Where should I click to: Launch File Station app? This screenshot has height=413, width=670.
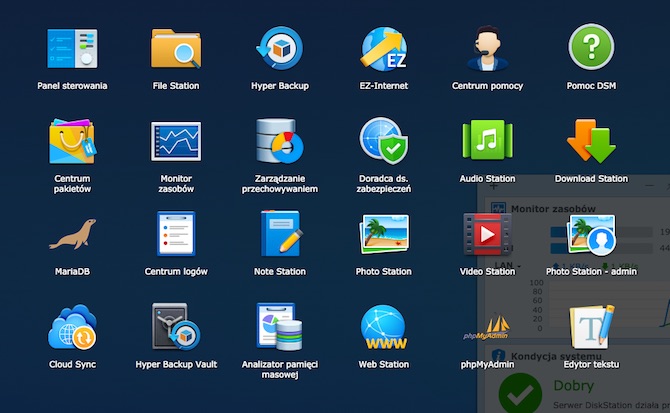pos(176,48)
